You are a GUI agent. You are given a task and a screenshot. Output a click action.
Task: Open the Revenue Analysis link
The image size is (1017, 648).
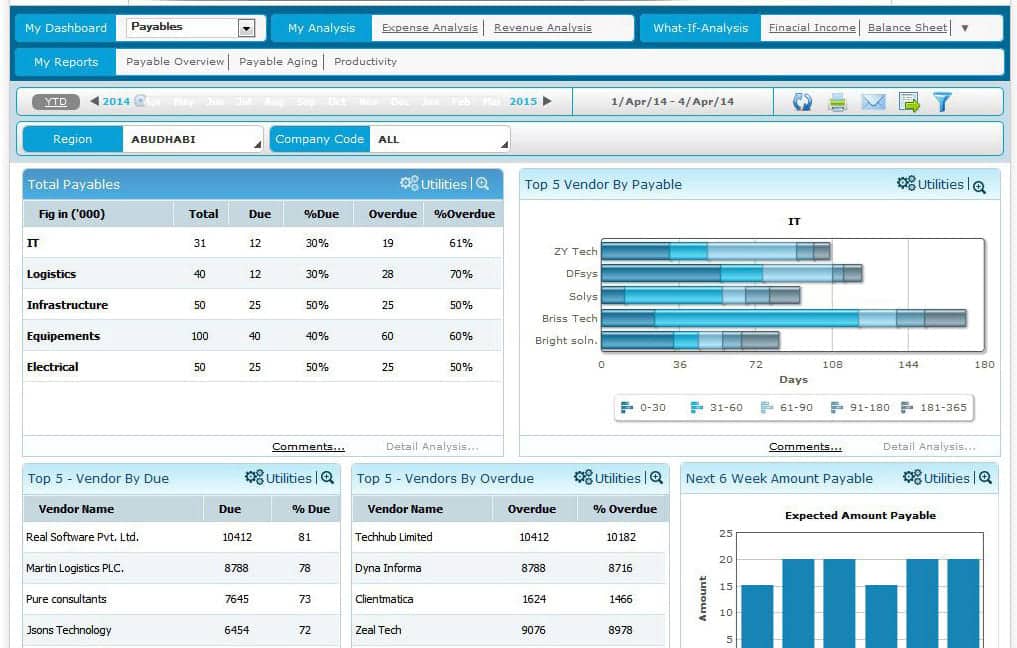[543, 28]
